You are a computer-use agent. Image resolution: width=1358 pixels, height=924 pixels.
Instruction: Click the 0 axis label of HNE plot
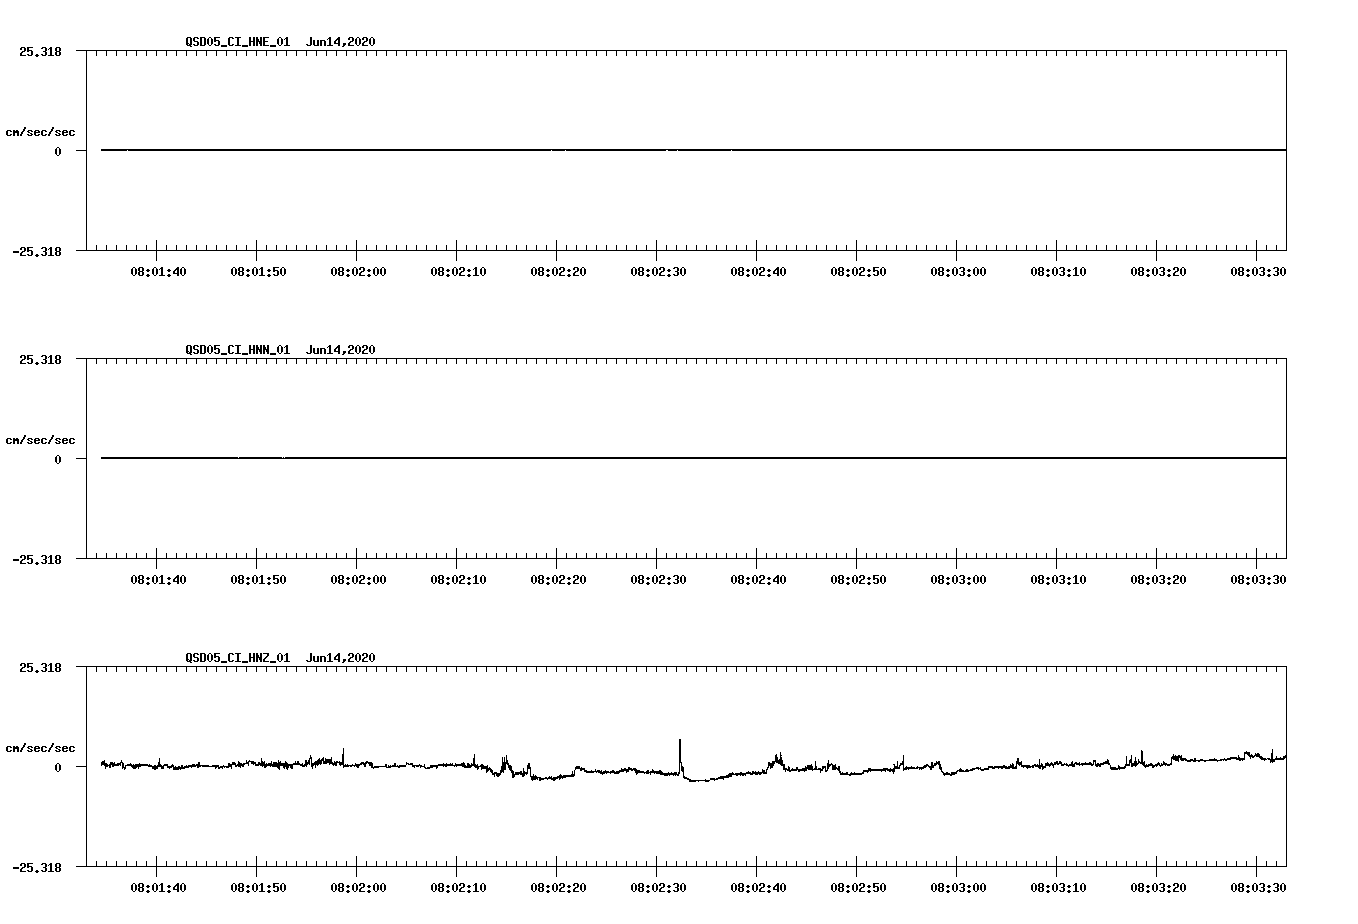pyautogui.click(x=58, y=151)
